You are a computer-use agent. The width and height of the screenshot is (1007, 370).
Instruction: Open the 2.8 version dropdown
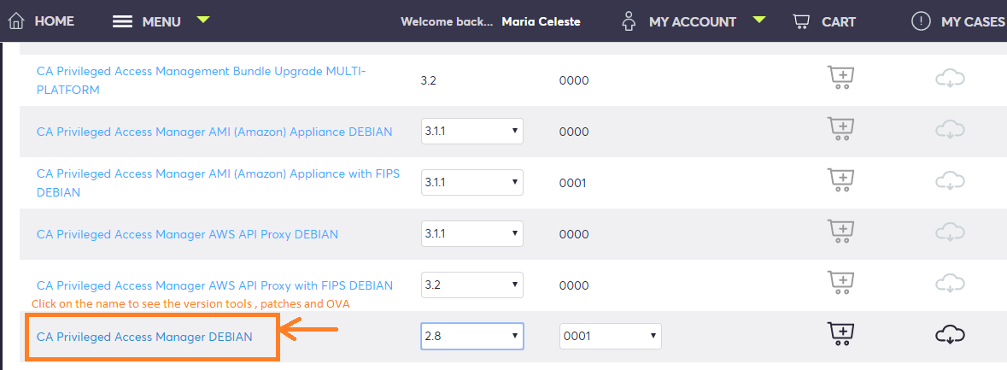472,336
